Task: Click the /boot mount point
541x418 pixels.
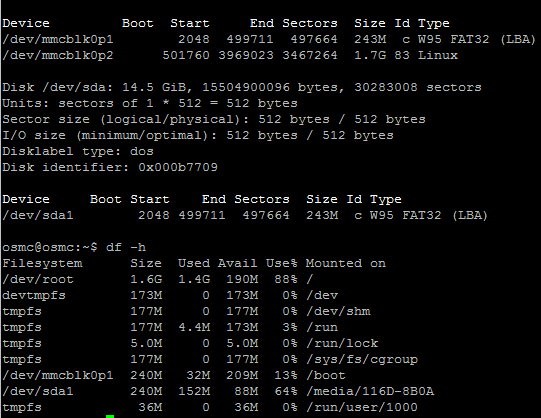Action: 326,376
